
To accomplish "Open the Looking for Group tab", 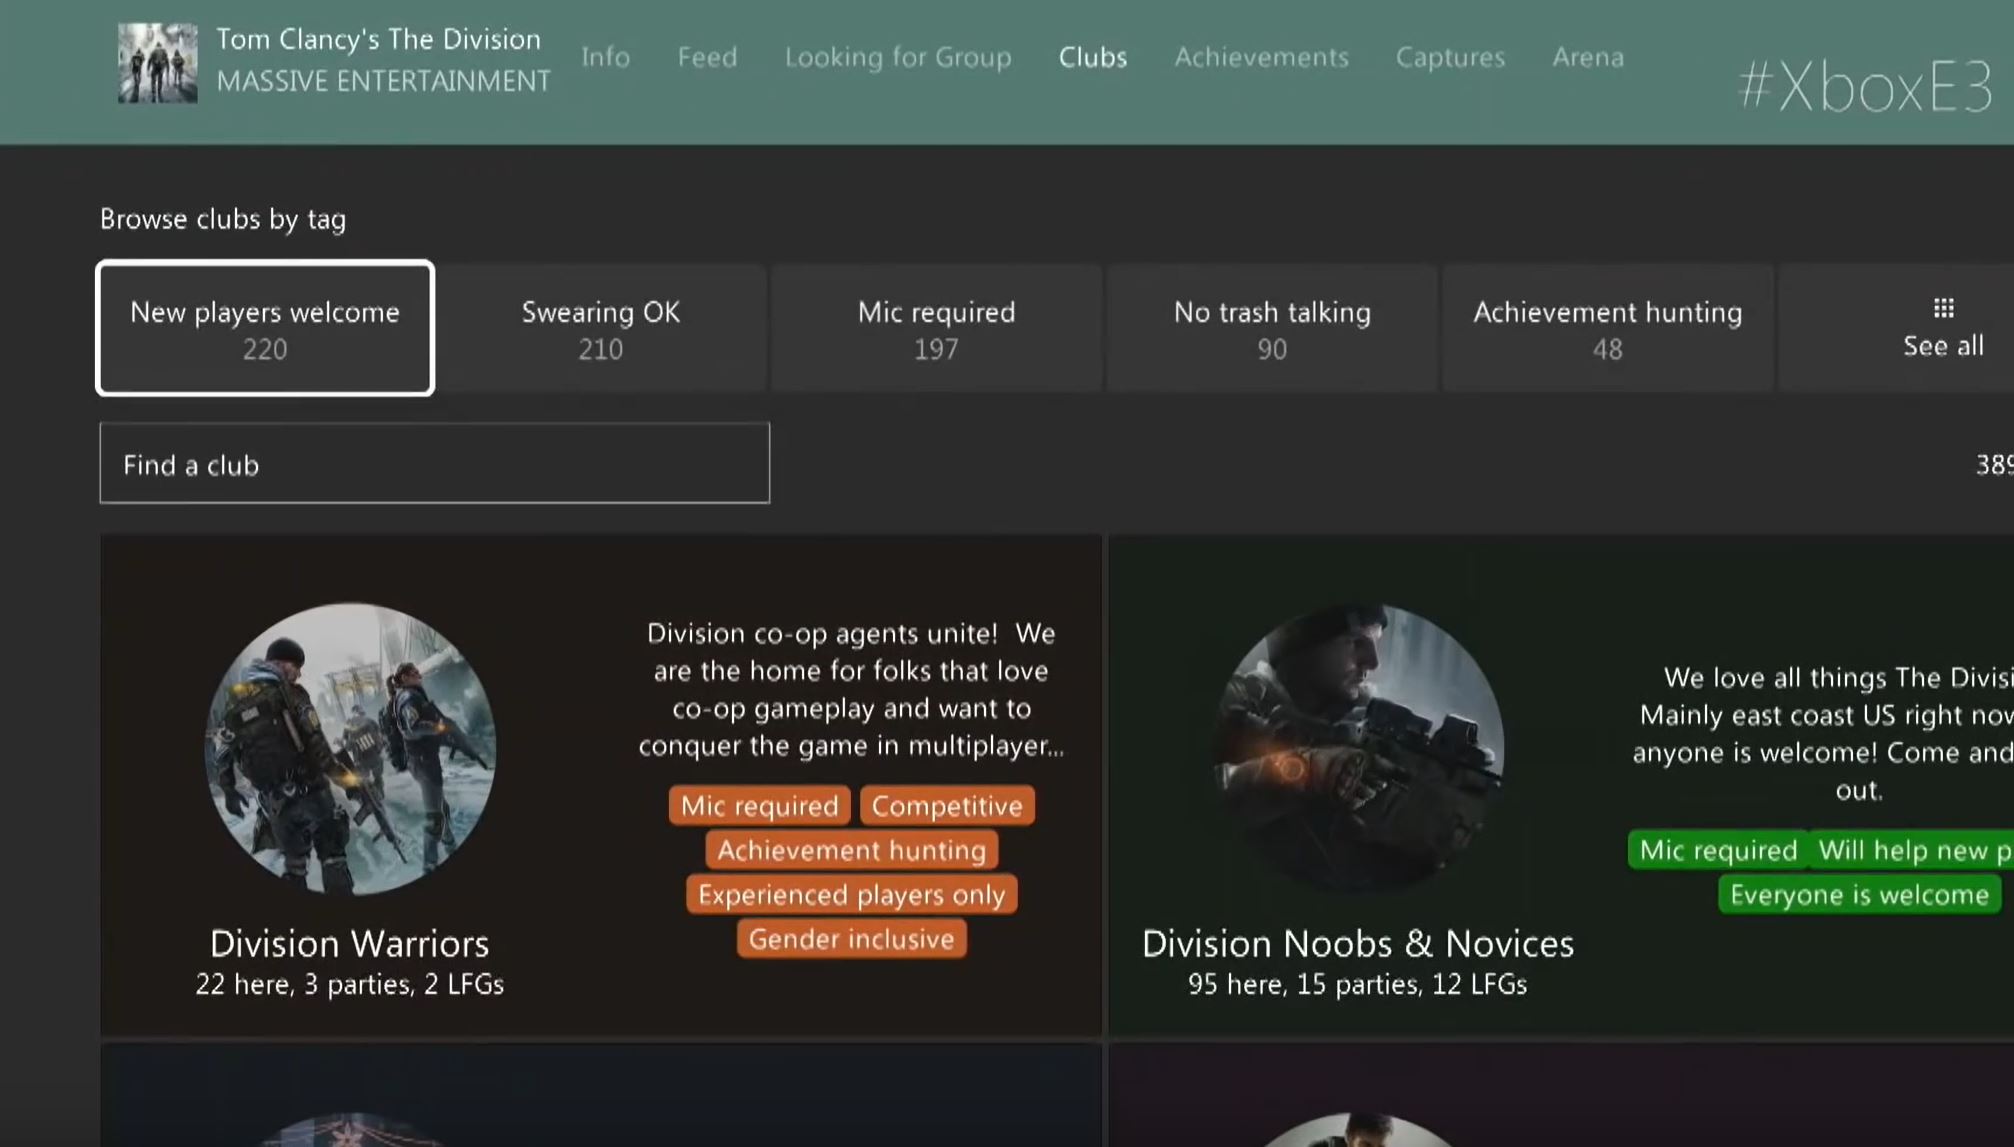I will 897,57.
